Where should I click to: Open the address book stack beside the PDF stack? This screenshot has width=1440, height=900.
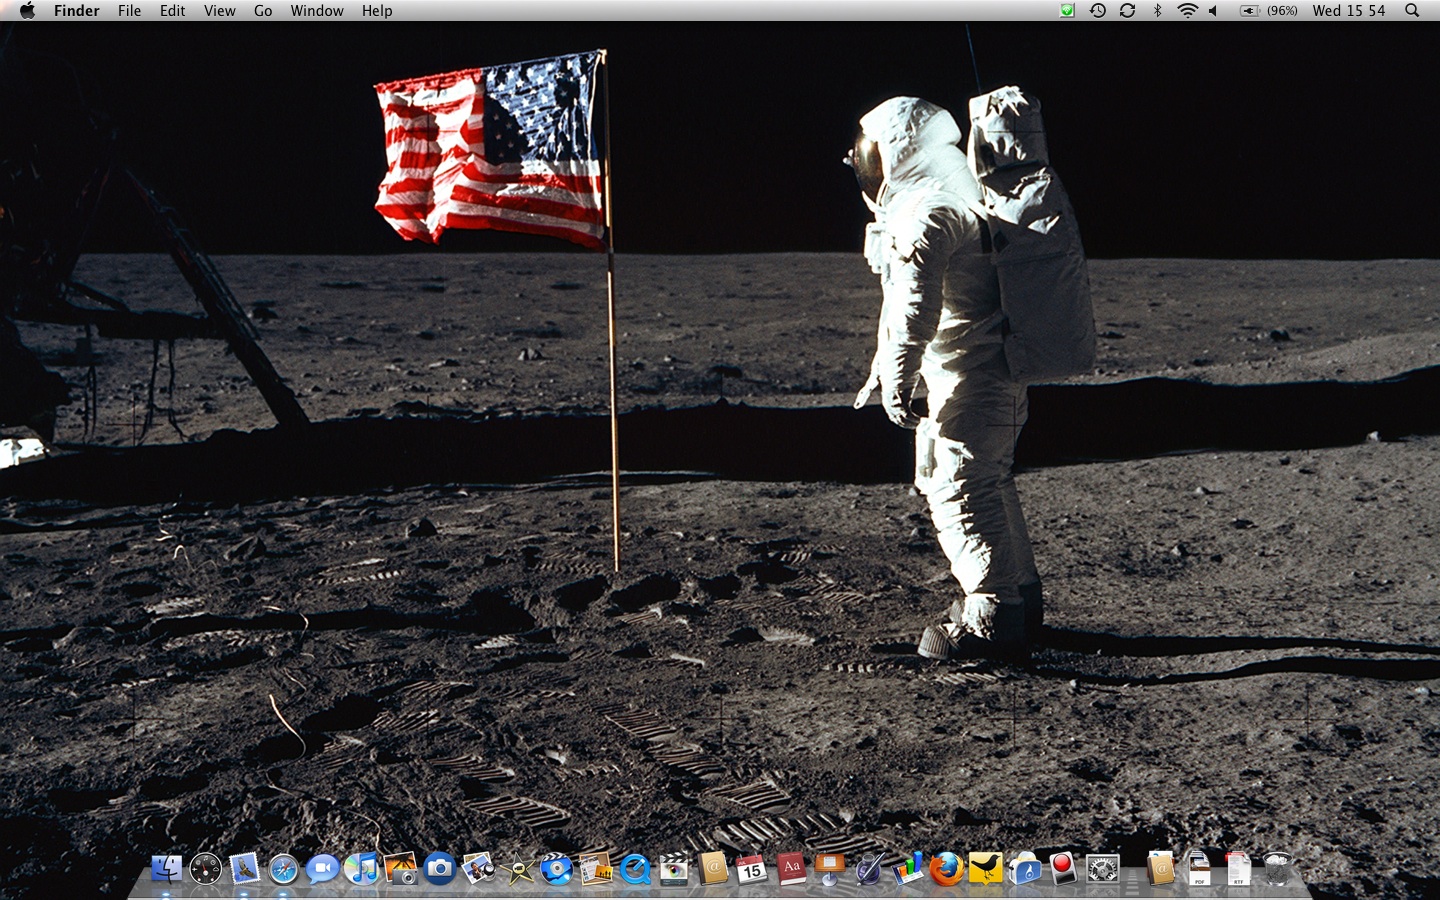click(x=1160, y=868)
